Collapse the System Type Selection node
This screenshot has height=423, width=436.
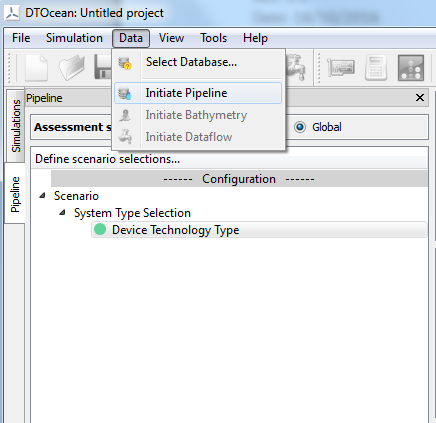(62, 213)
